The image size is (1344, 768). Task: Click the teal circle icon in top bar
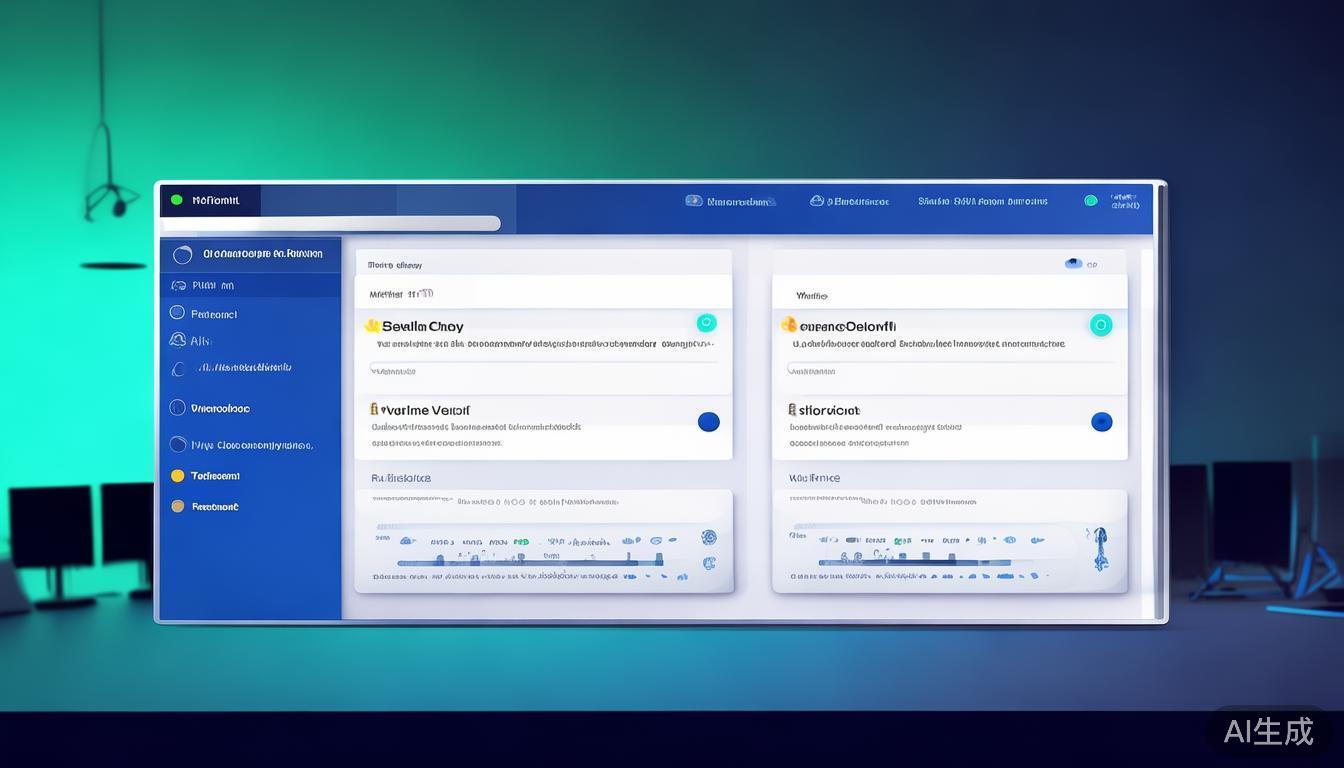(x=1091, y=201)
